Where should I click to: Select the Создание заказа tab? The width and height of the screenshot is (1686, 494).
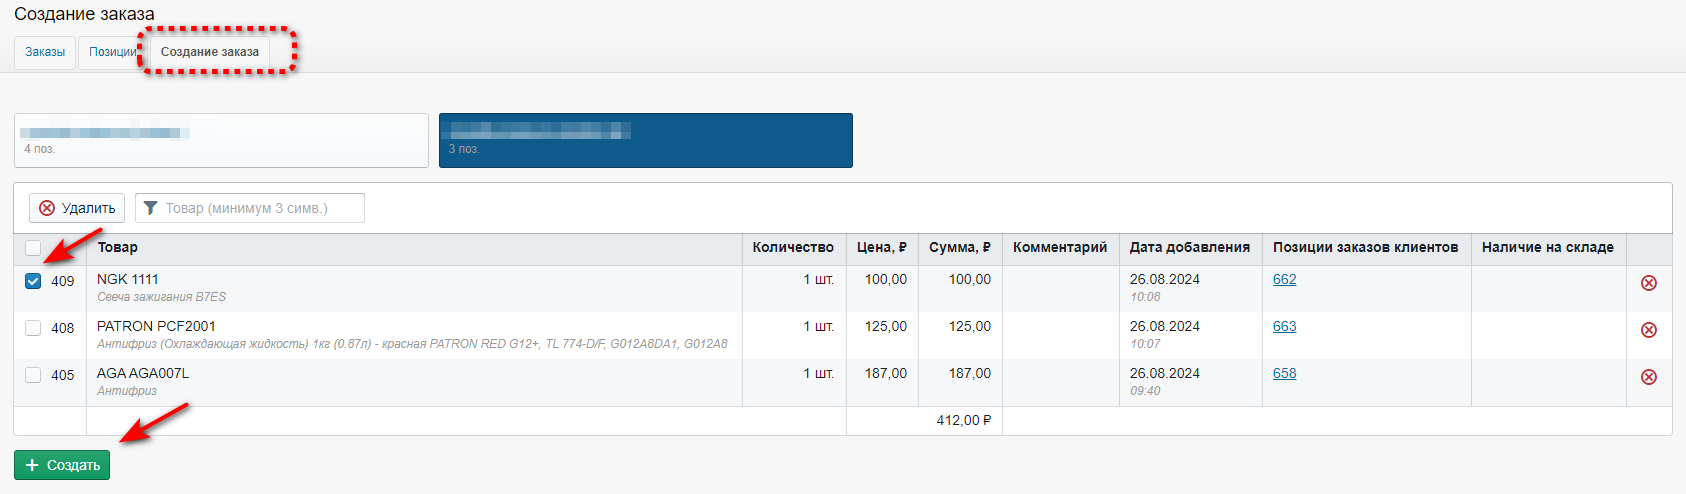pyautogui.click(x=210, y=52)
